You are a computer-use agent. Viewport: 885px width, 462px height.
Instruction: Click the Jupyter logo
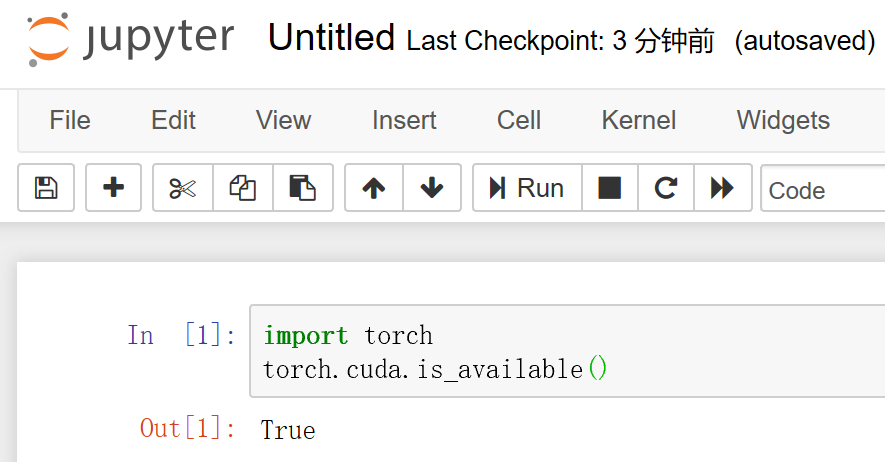(x=130, y=39)
